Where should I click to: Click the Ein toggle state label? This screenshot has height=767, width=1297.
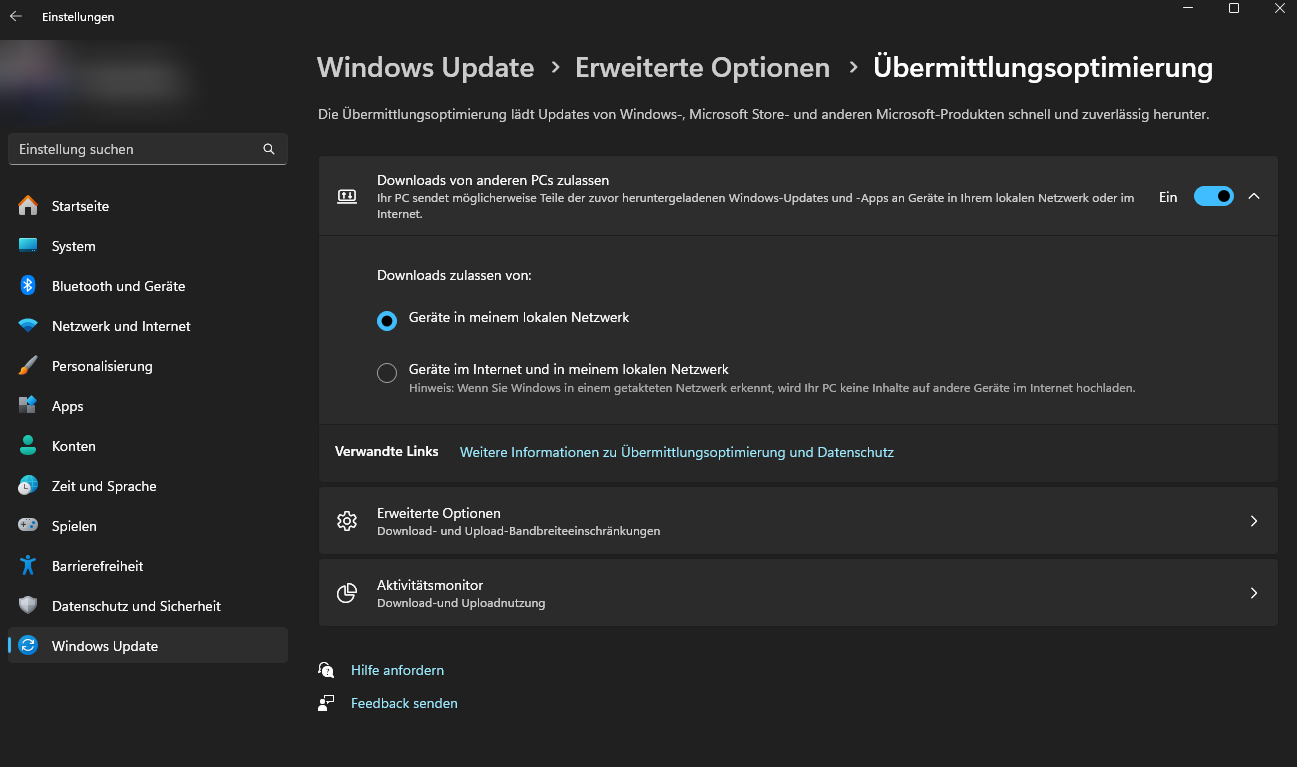1168,197
